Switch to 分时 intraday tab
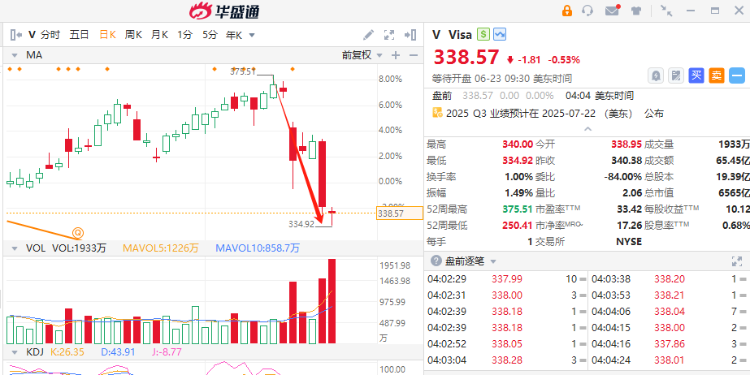Image resolution: width=750 pixels, height=375 pixels. pyautogui.click(x=50, y=35)
